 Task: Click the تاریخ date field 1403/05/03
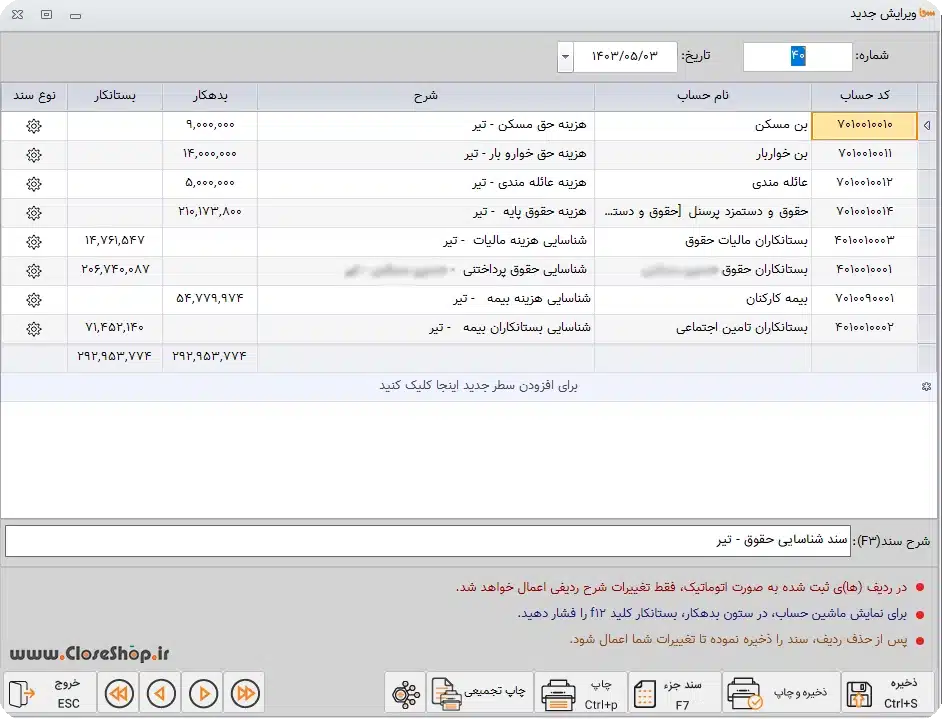(x=625, y=56)
